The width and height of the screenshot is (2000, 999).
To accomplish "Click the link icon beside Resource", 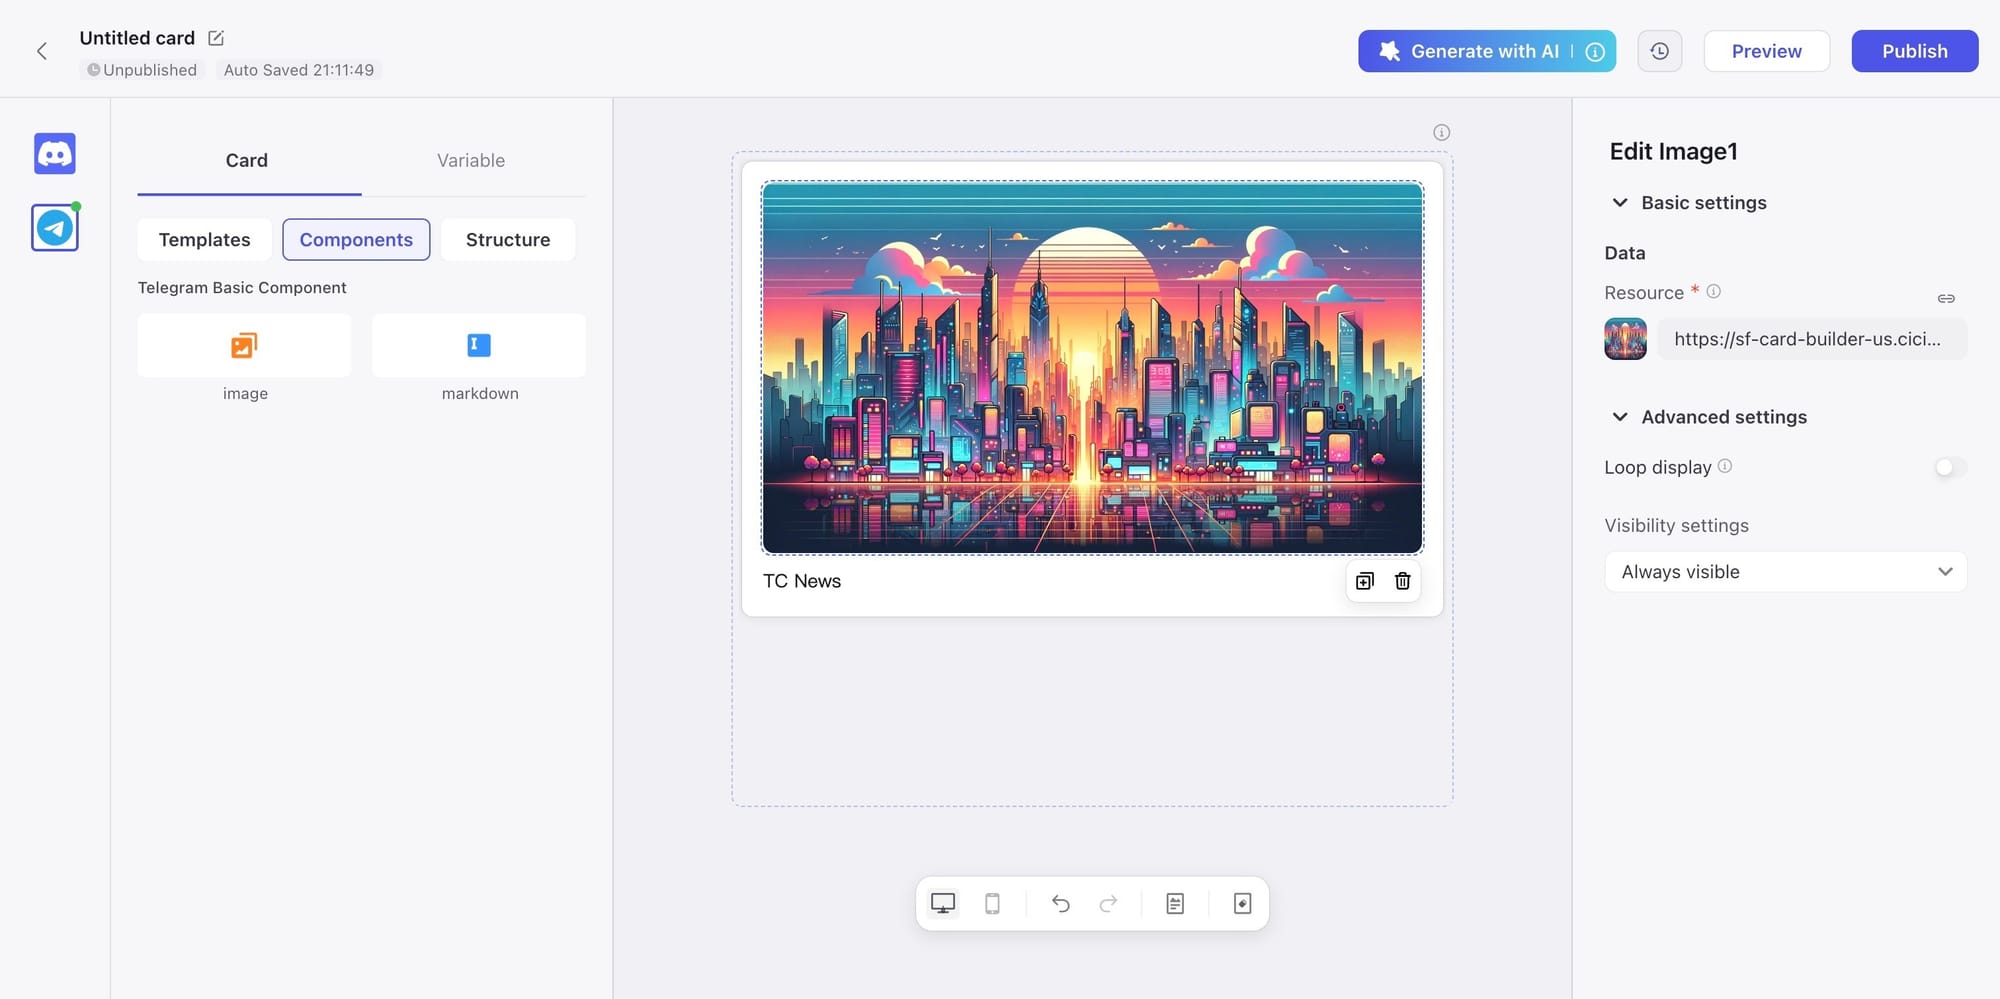I will tap(1946, 298).
